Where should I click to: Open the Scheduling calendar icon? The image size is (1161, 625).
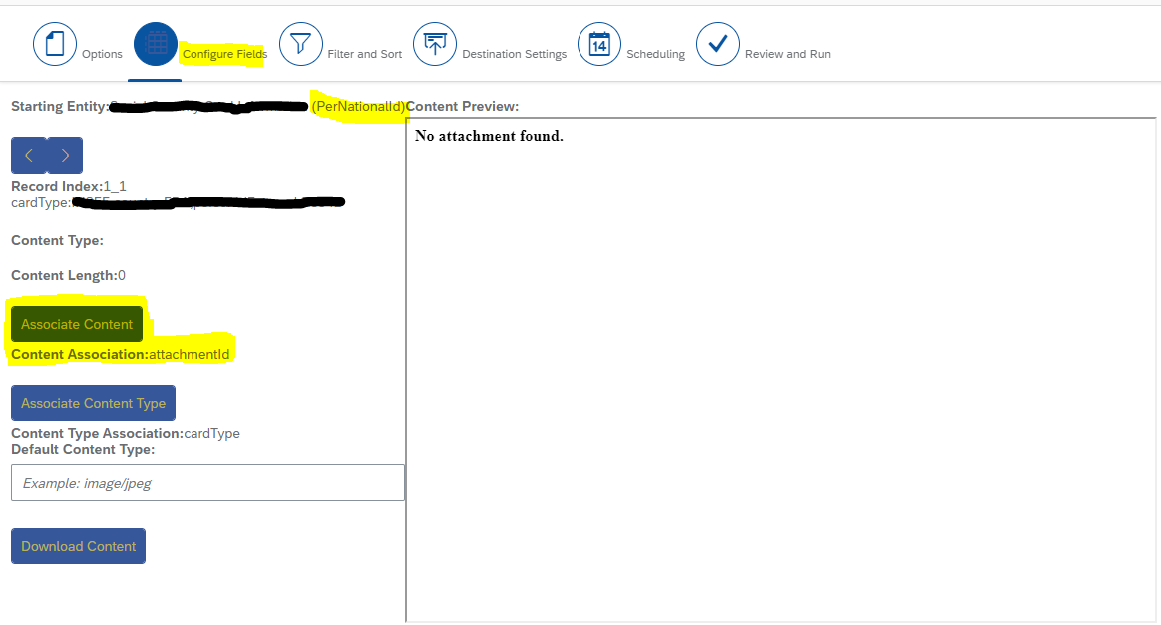click(599, 44)
